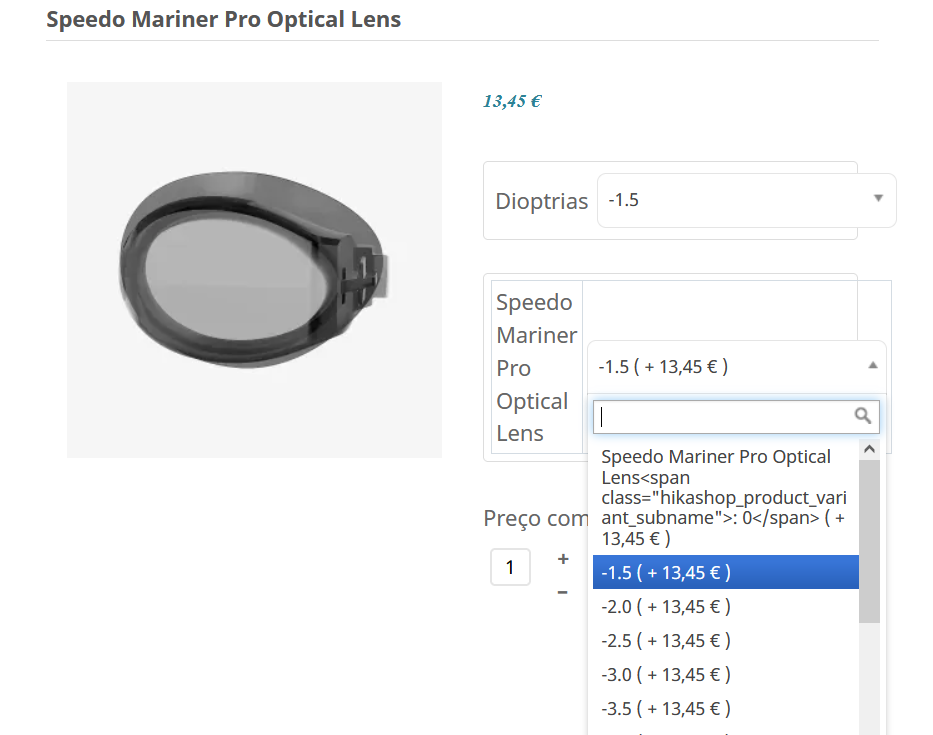Click the Dioptrias select box showing -1.5
Image resolution: width=933 pixels, height=735 pixels.
746,201
